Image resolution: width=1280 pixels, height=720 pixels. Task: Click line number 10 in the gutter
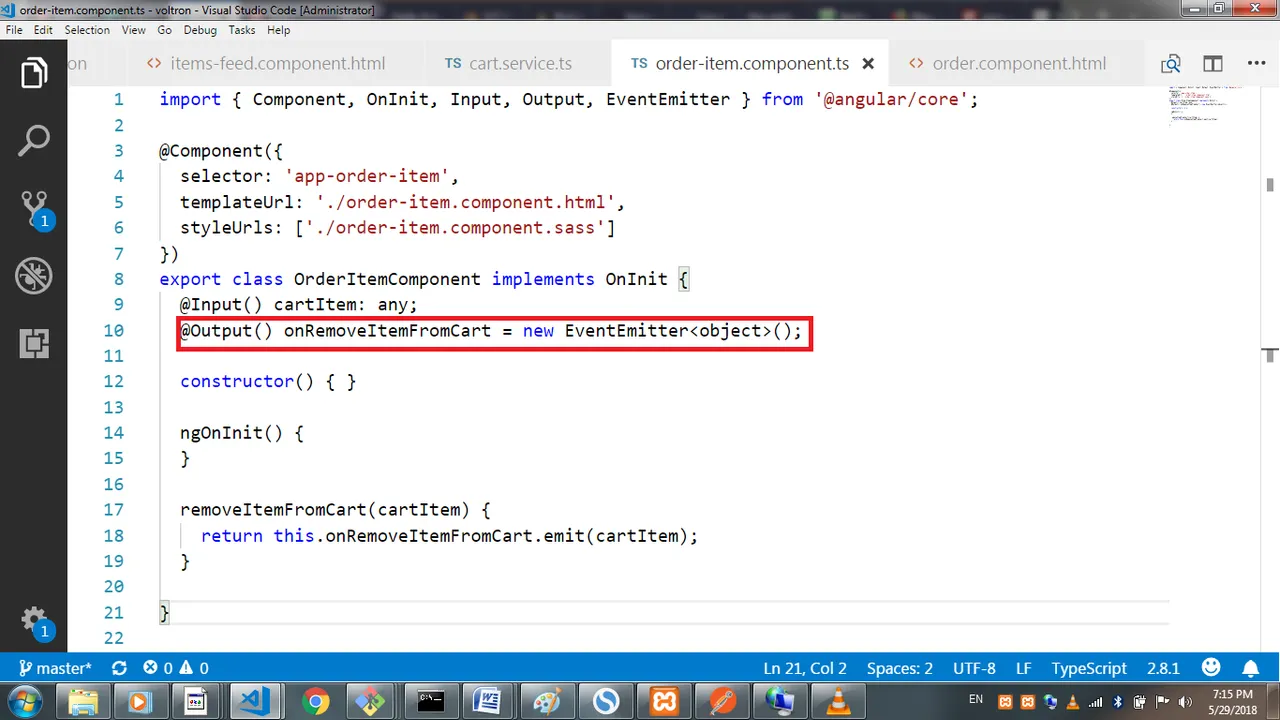pyautogui.click(x=113, y=330)
